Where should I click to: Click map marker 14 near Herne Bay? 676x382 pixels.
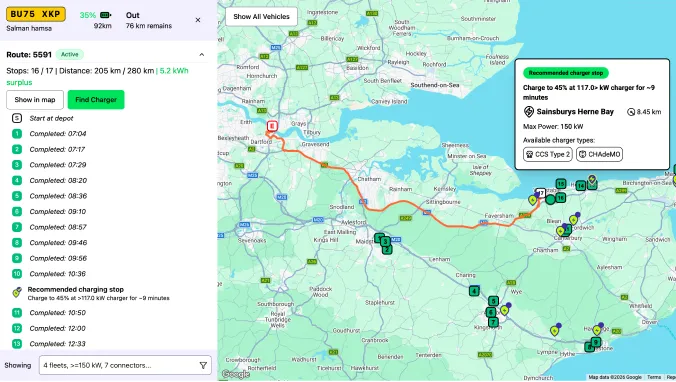(581, 185)
